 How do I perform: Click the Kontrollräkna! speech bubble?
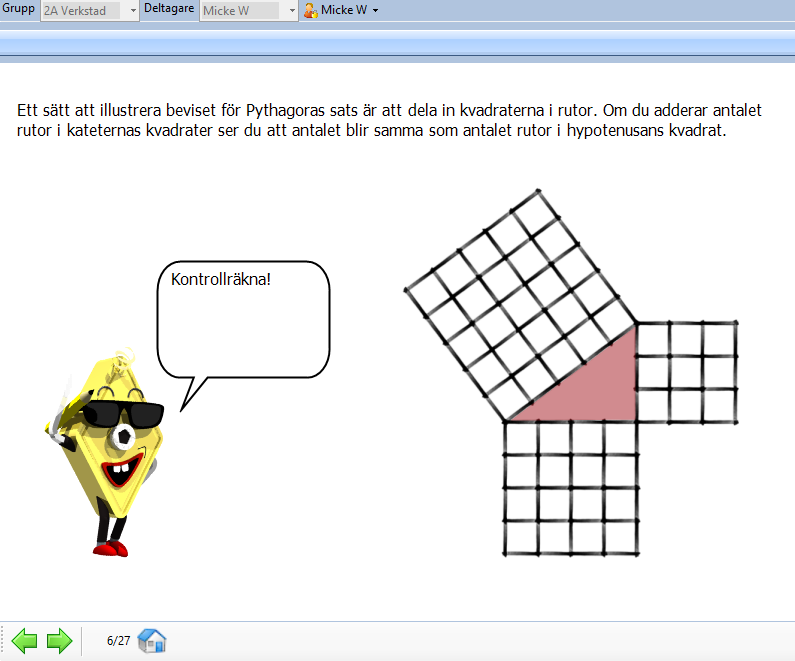pos(243,320)
